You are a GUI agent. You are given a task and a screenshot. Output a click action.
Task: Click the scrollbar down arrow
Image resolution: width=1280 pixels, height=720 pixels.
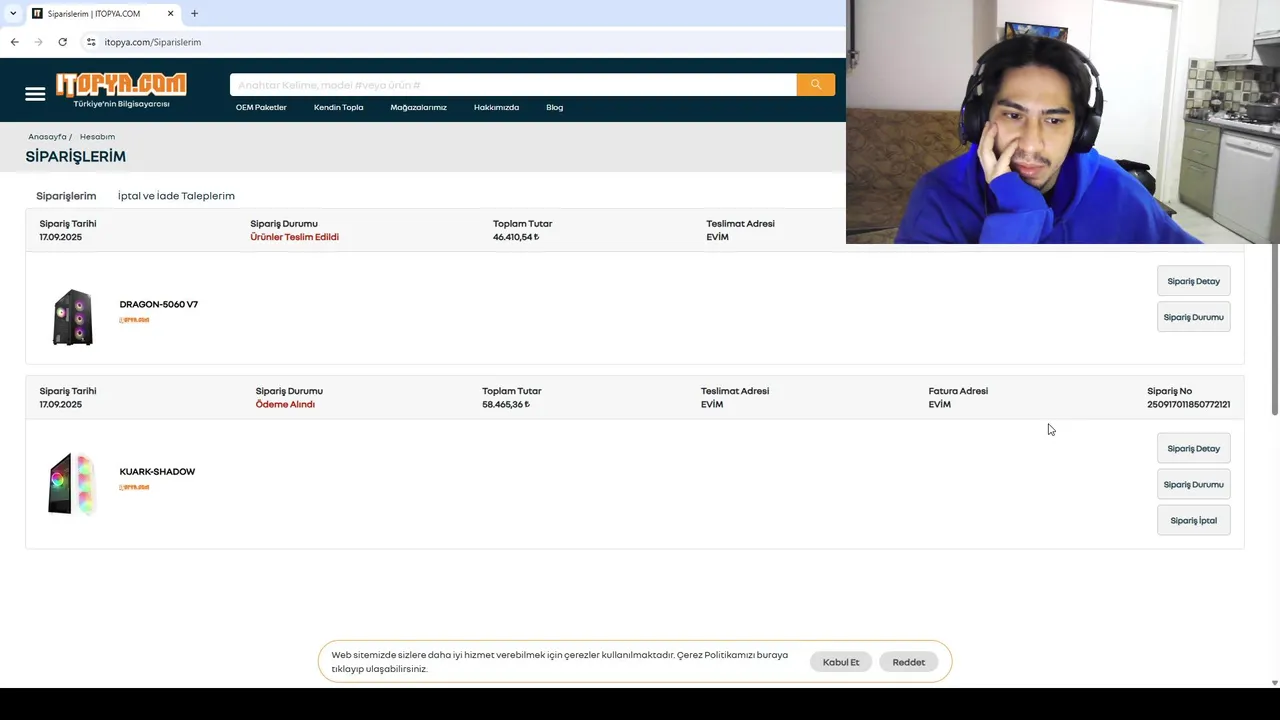[1274, 682]
